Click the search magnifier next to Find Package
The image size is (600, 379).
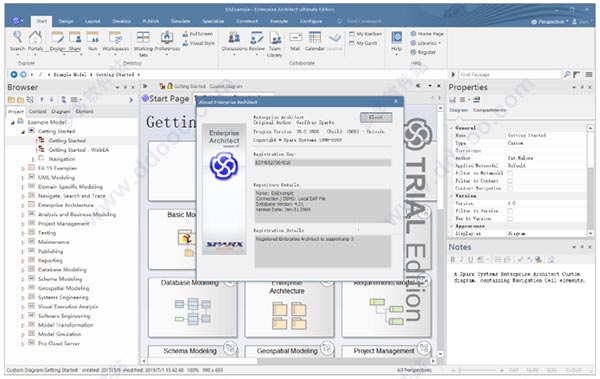click(x=567, y=74)
